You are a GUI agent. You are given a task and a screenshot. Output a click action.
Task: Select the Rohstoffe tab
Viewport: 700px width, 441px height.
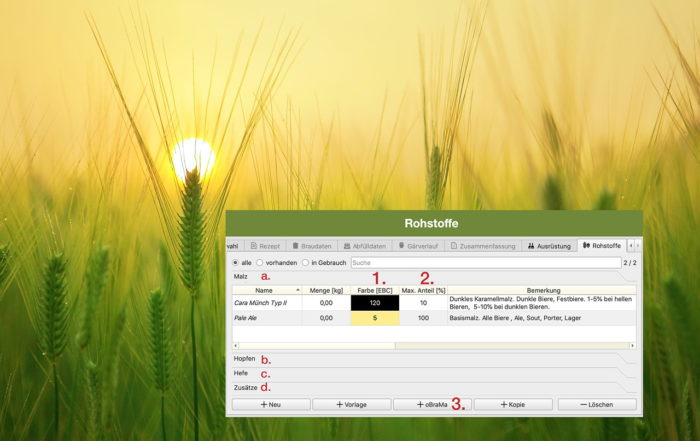pos(601,245)
